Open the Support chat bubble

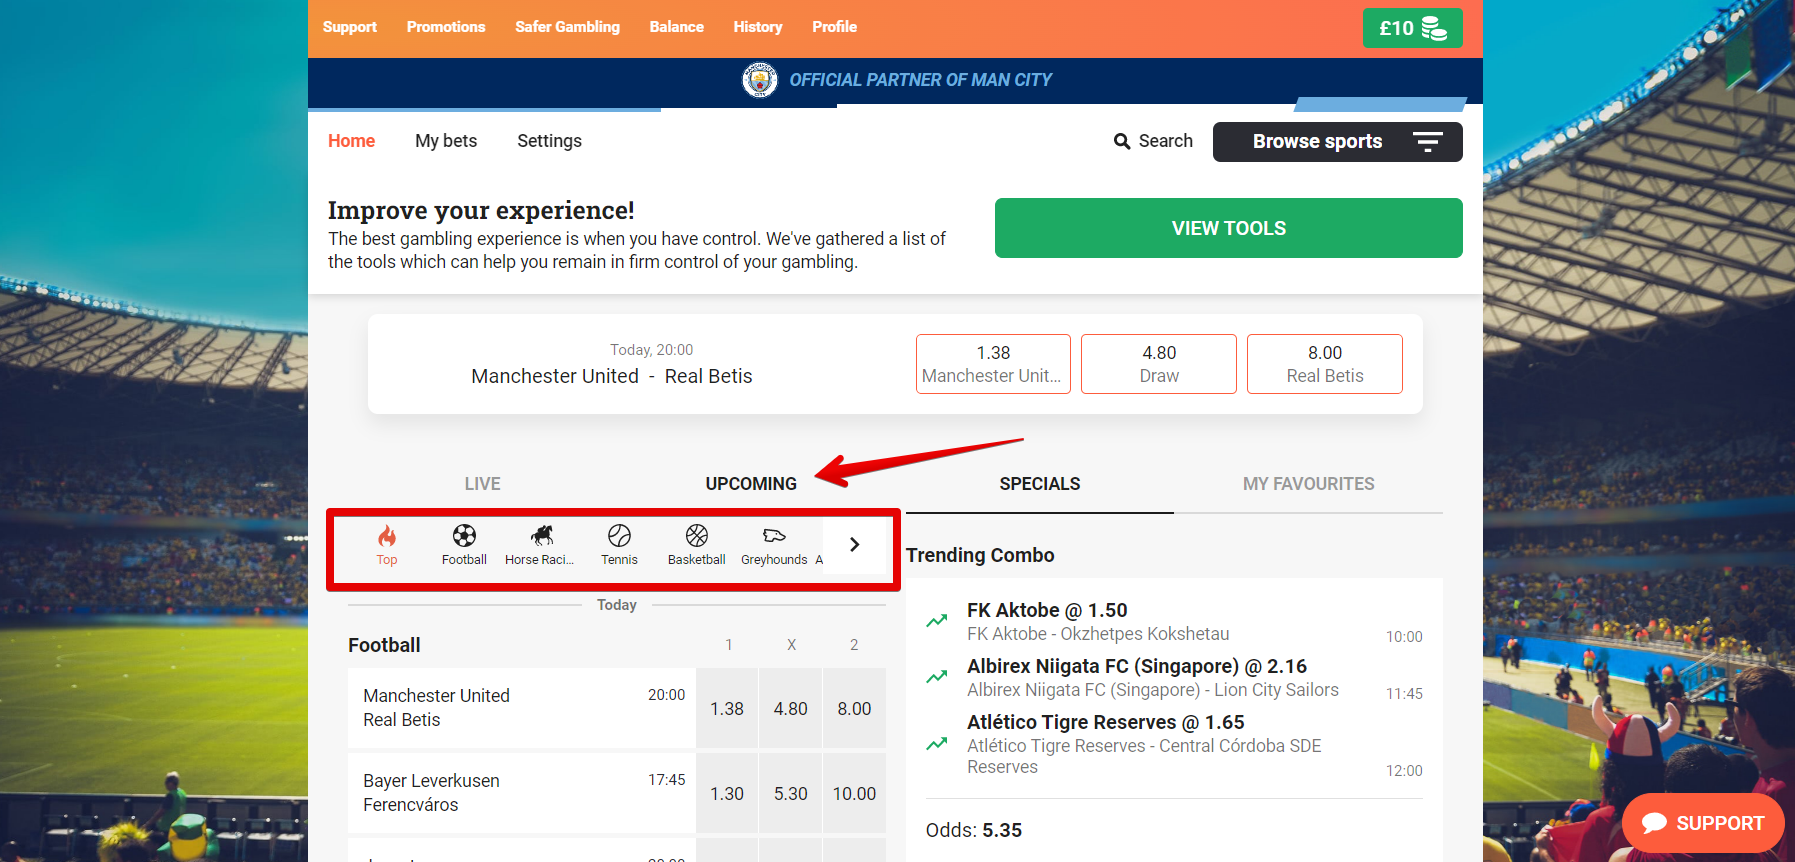(1703, 823)
